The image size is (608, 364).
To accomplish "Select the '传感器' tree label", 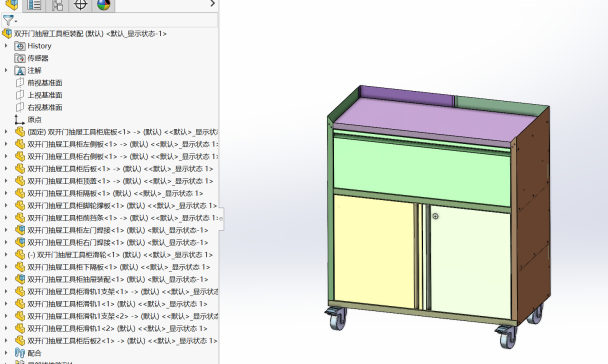I will [38, 58].
